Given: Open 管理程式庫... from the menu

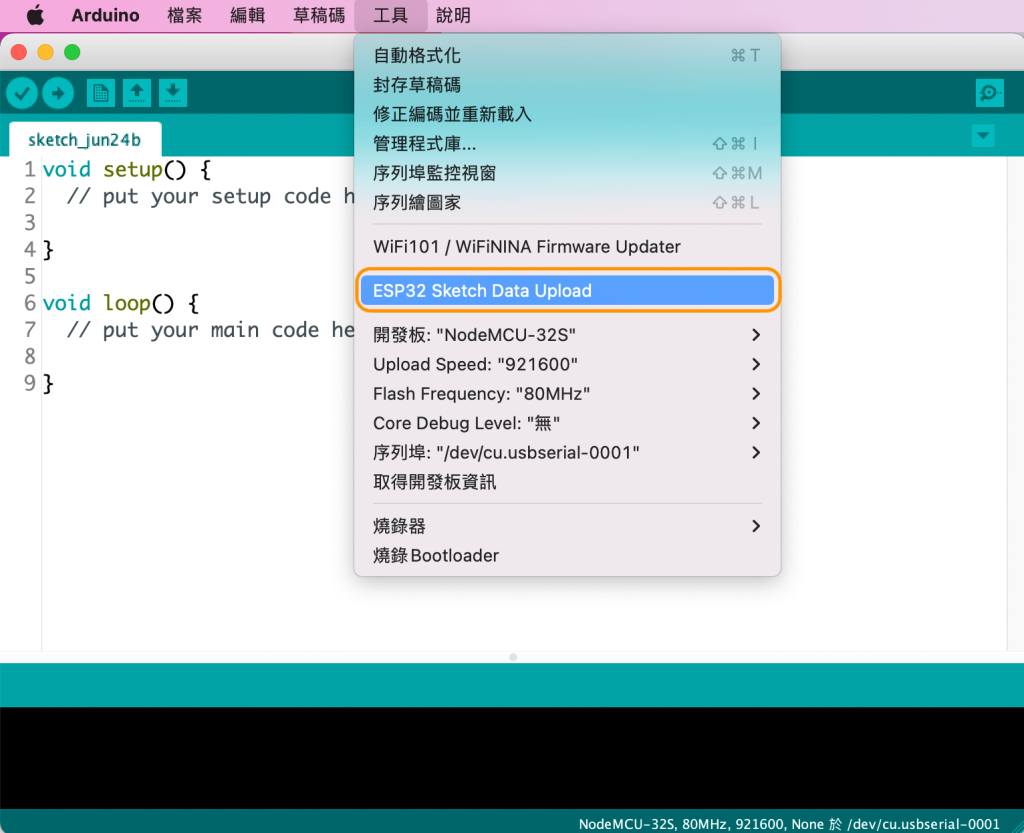Looking at the screenshot, I should click(x=567, y=144).
